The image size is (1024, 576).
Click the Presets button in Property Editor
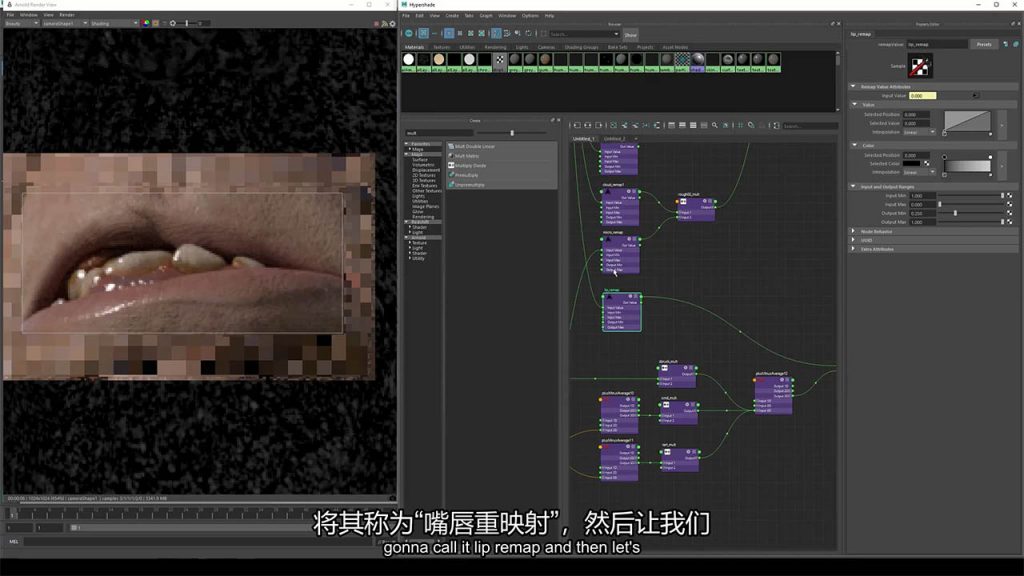984,44
